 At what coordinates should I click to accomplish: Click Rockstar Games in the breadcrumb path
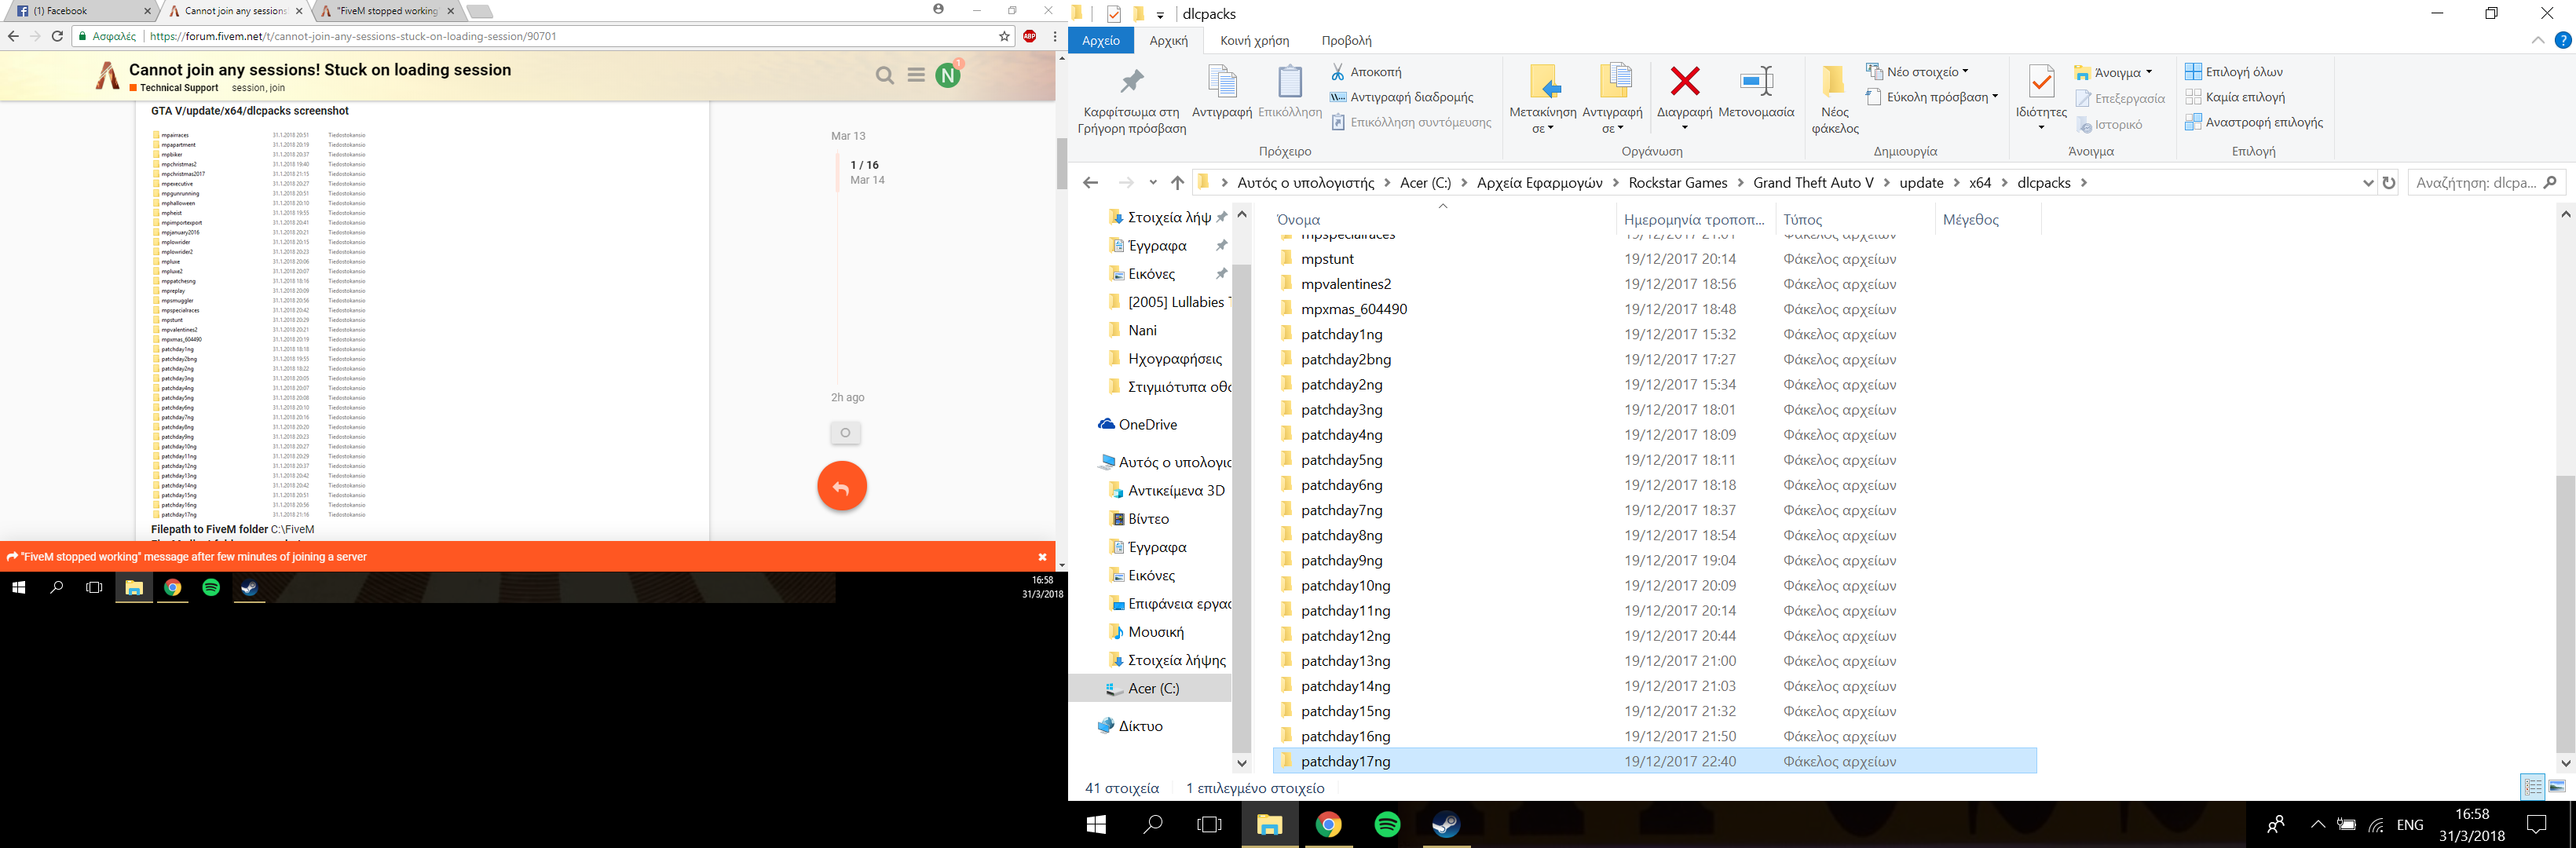[1677, 183]
